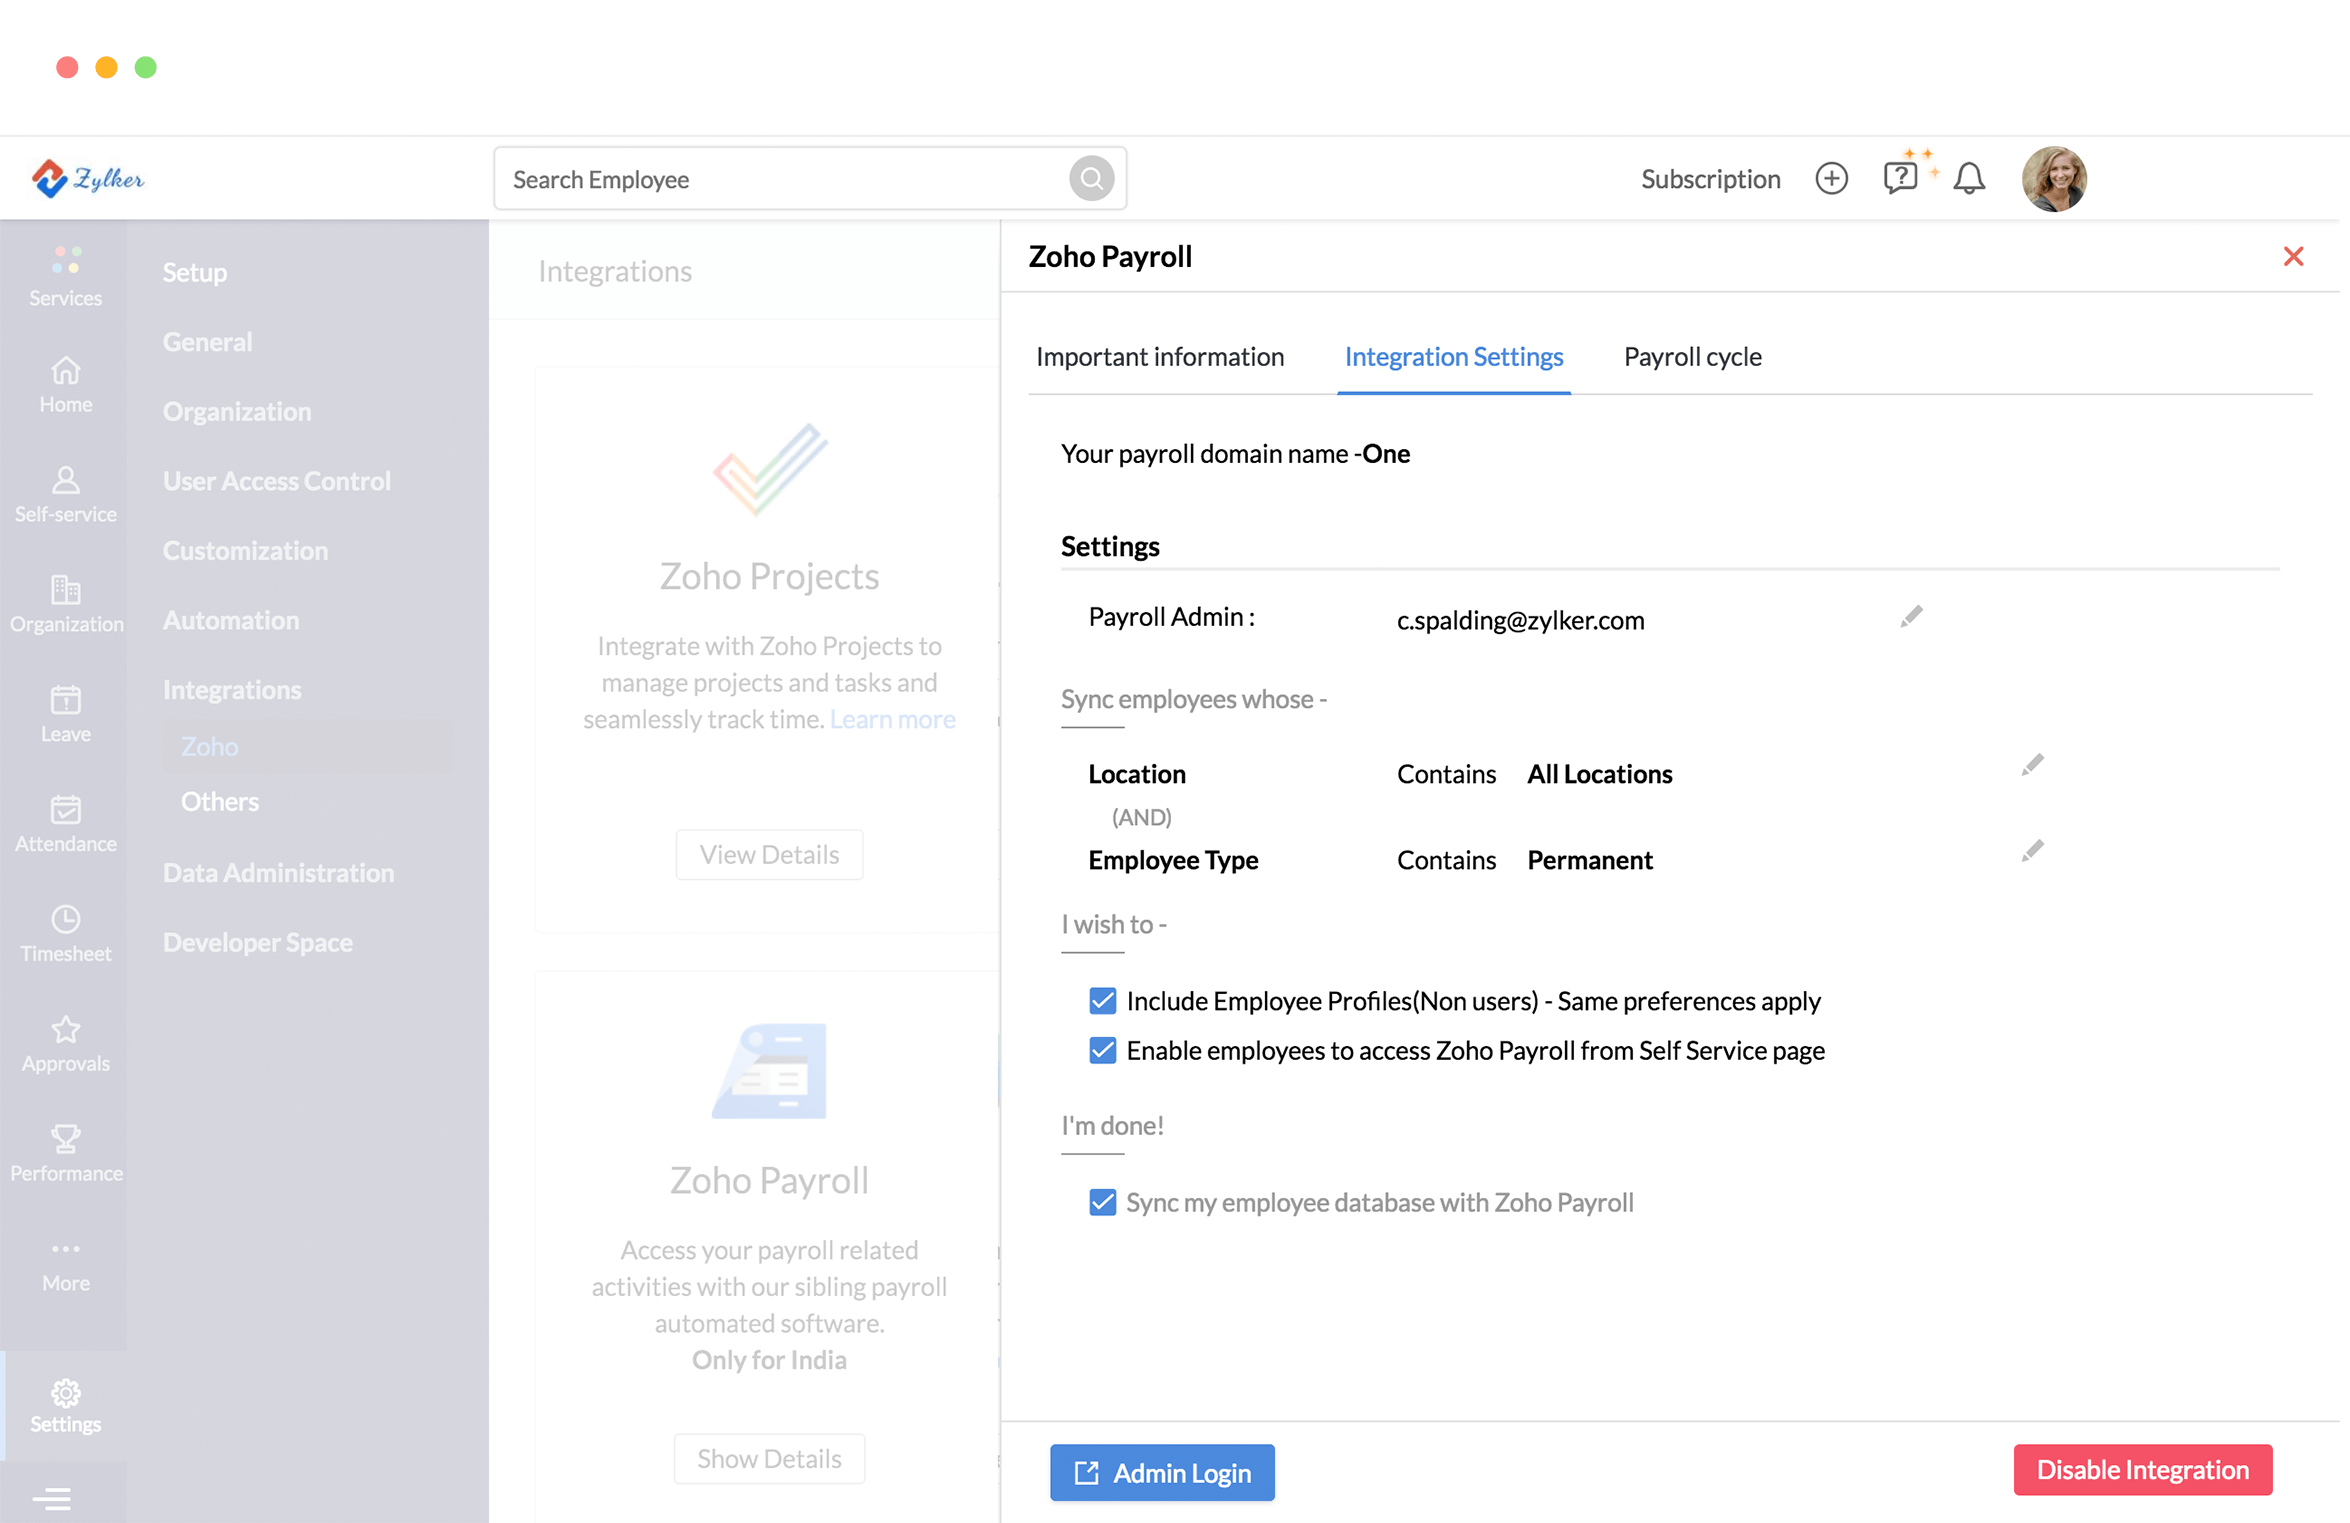Edit the Location sync criteria
Image resolution: width=2350 pixels, height=1523 pixels.
(2031, 766)
